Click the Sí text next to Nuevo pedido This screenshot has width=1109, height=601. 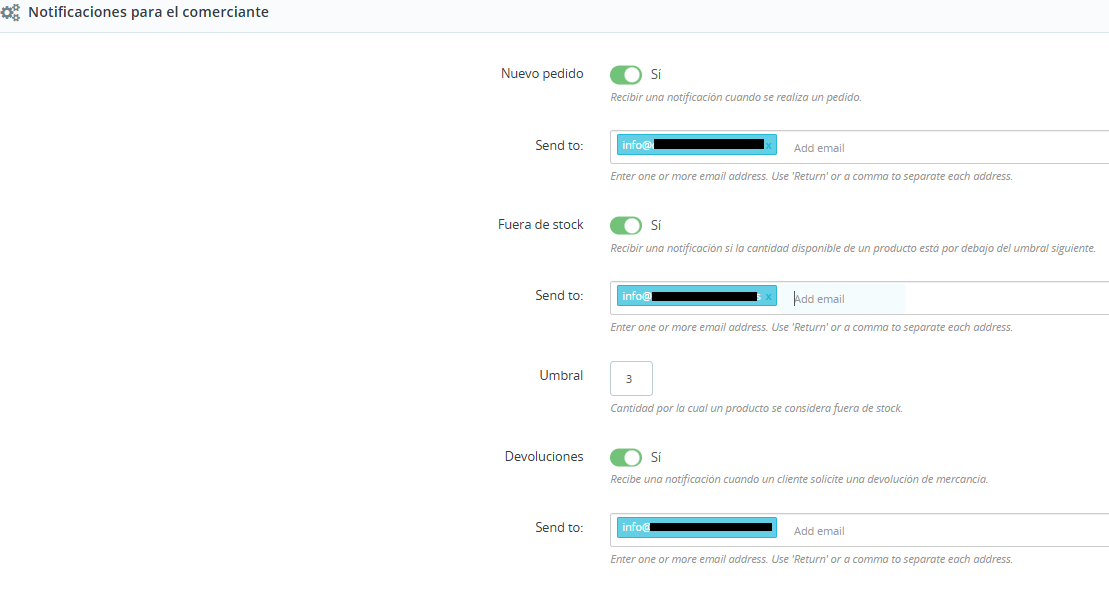coord(656,74)
